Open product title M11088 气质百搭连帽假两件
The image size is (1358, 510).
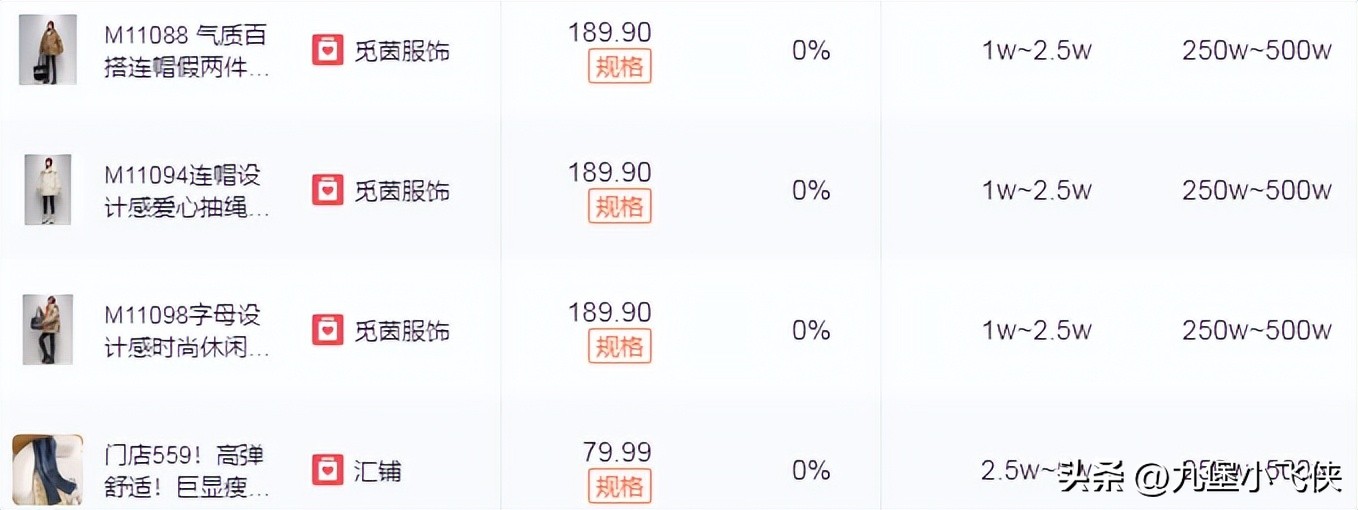(x=187, y=52)
